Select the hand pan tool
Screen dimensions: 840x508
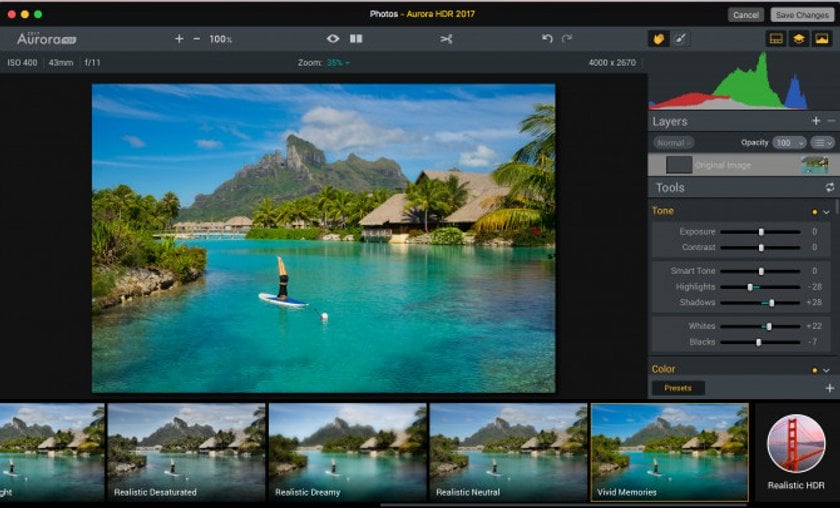658,39
